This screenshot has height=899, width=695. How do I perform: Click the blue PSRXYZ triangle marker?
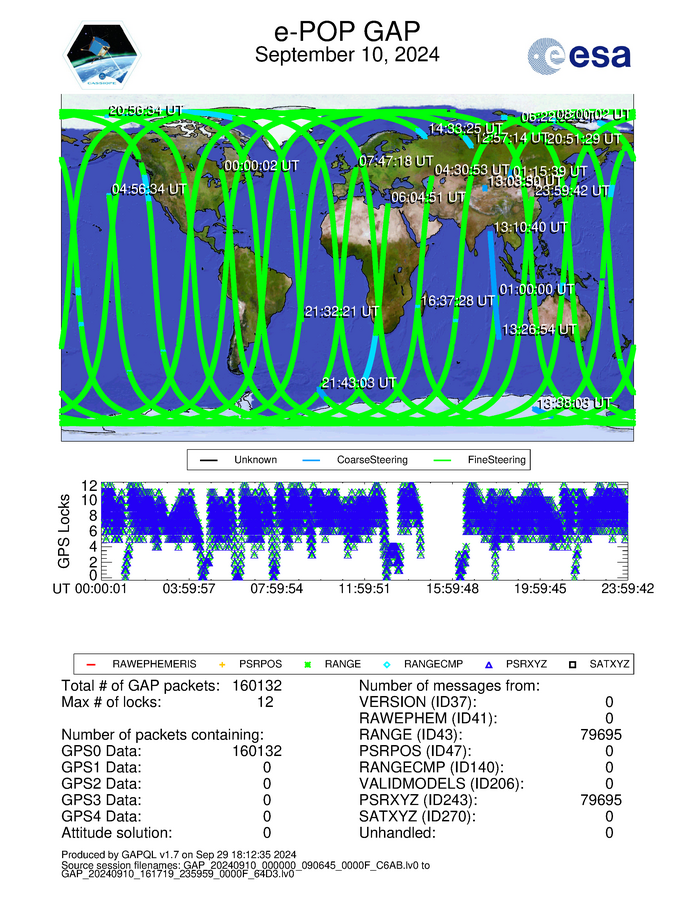coord(490,664)
